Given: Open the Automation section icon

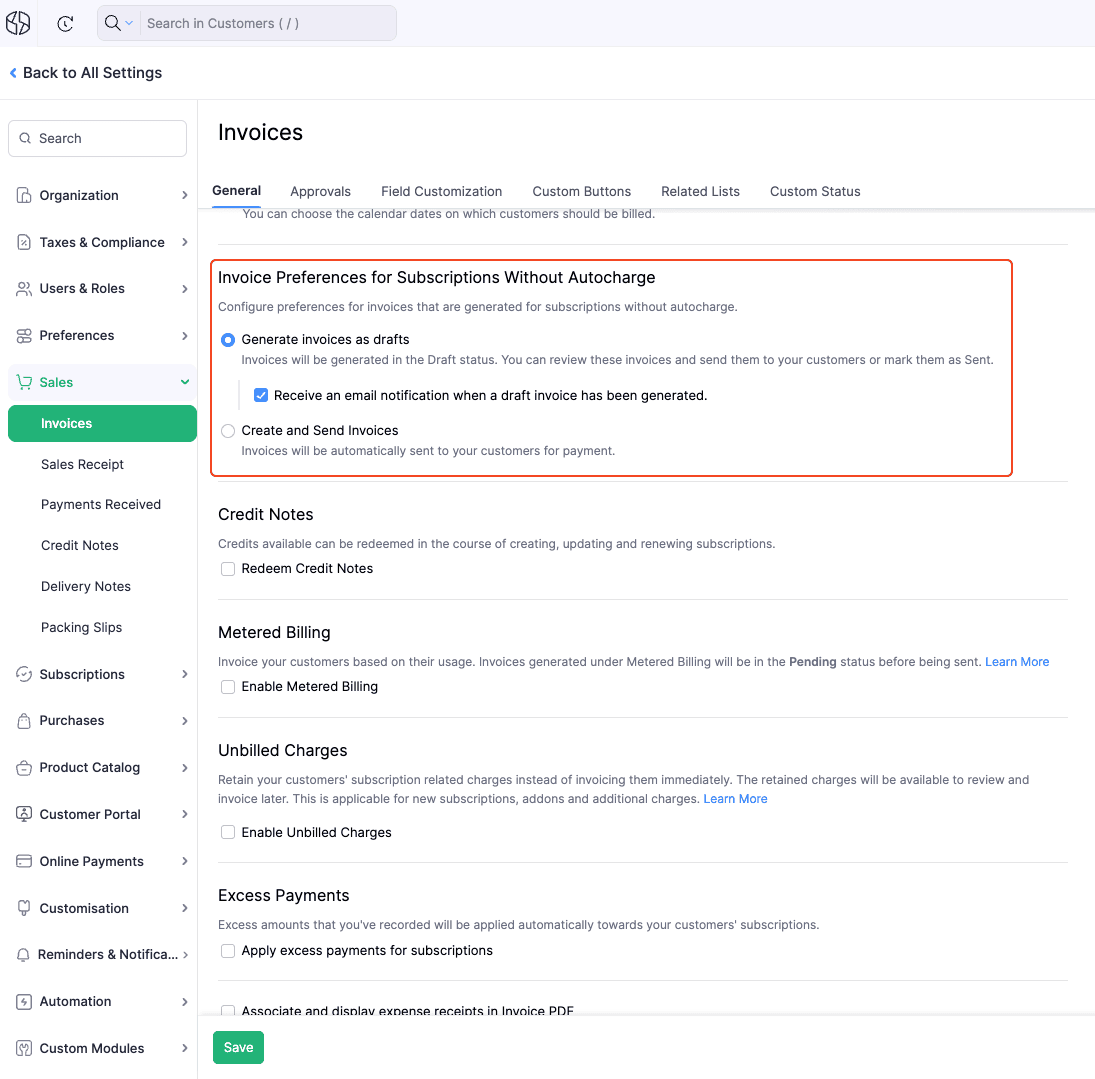Looking at the screenshot, I should (23, 1001).
